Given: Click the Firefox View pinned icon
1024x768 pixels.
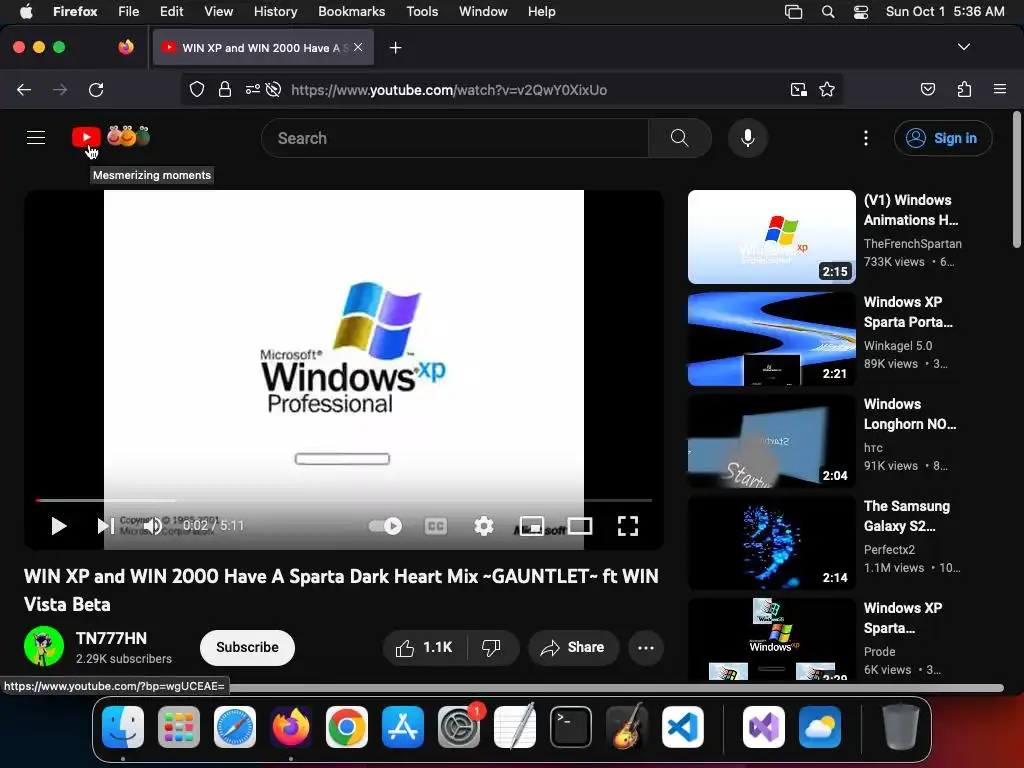Looking at the screenshot, I should tap(126, 47).
